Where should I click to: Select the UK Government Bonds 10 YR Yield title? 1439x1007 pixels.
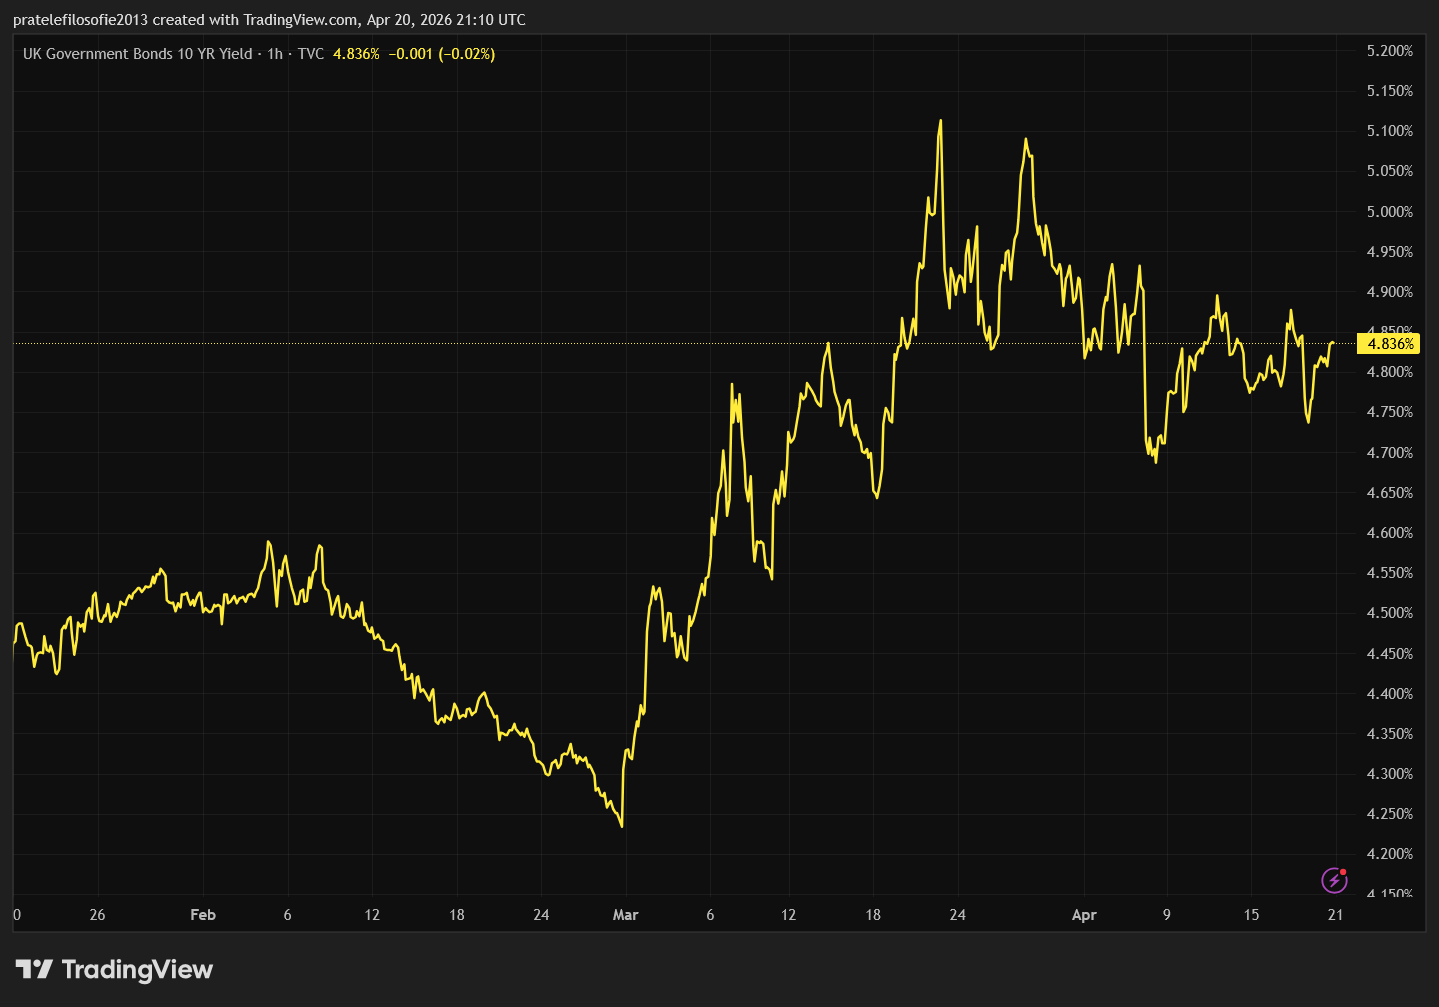tap(137, 54)
